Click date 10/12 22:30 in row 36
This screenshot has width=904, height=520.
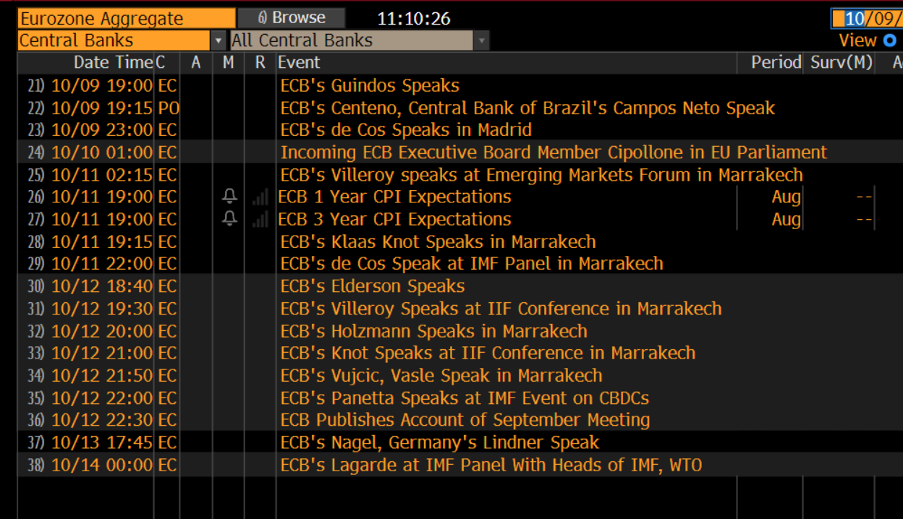(x=102, y=420)
